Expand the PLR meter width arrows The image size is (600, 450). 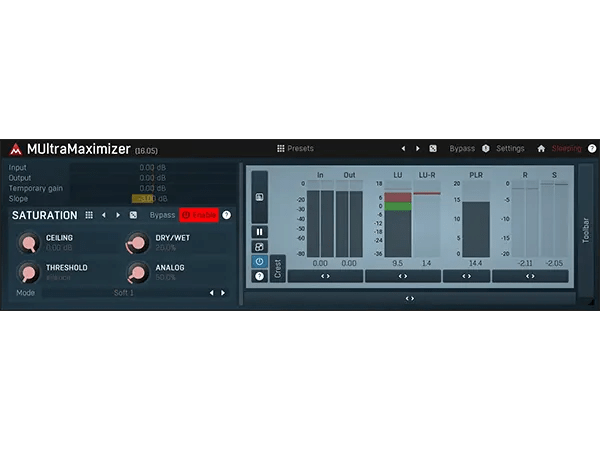(x=466, y=276)
